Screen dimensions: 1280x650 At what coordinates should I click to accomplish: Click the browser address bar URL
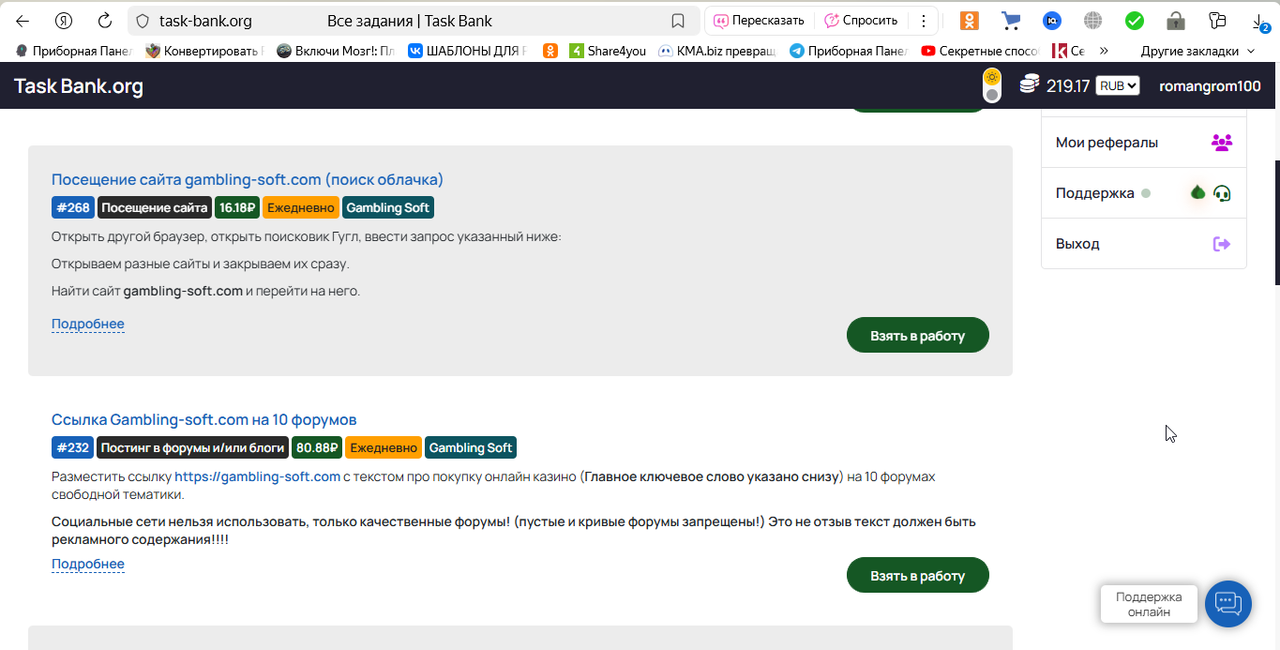coord(205,21)
